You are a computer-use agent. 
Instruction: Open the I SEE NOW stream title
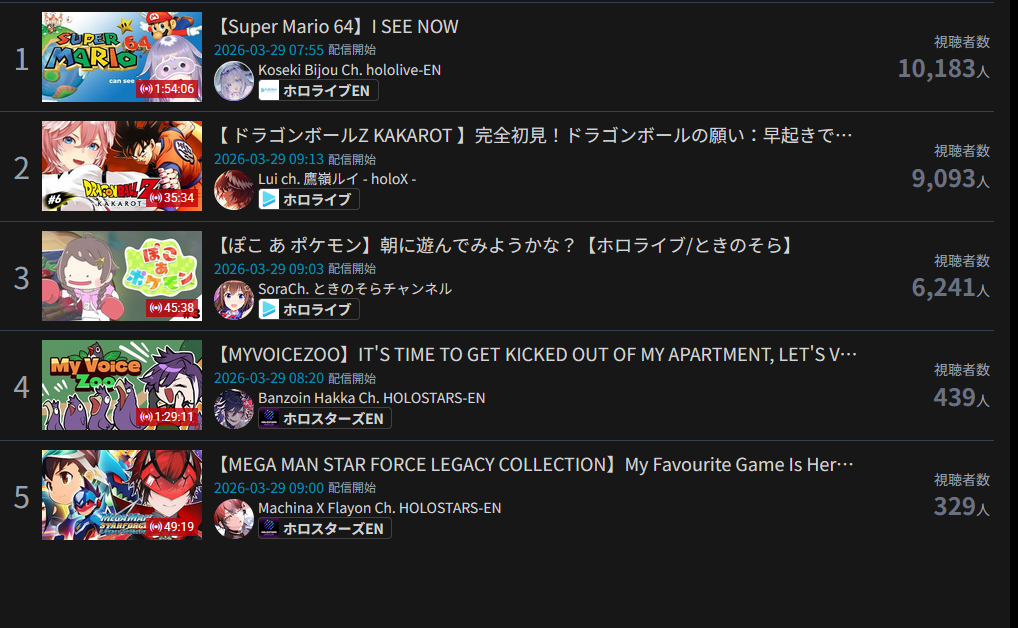(x=336, y=27)
